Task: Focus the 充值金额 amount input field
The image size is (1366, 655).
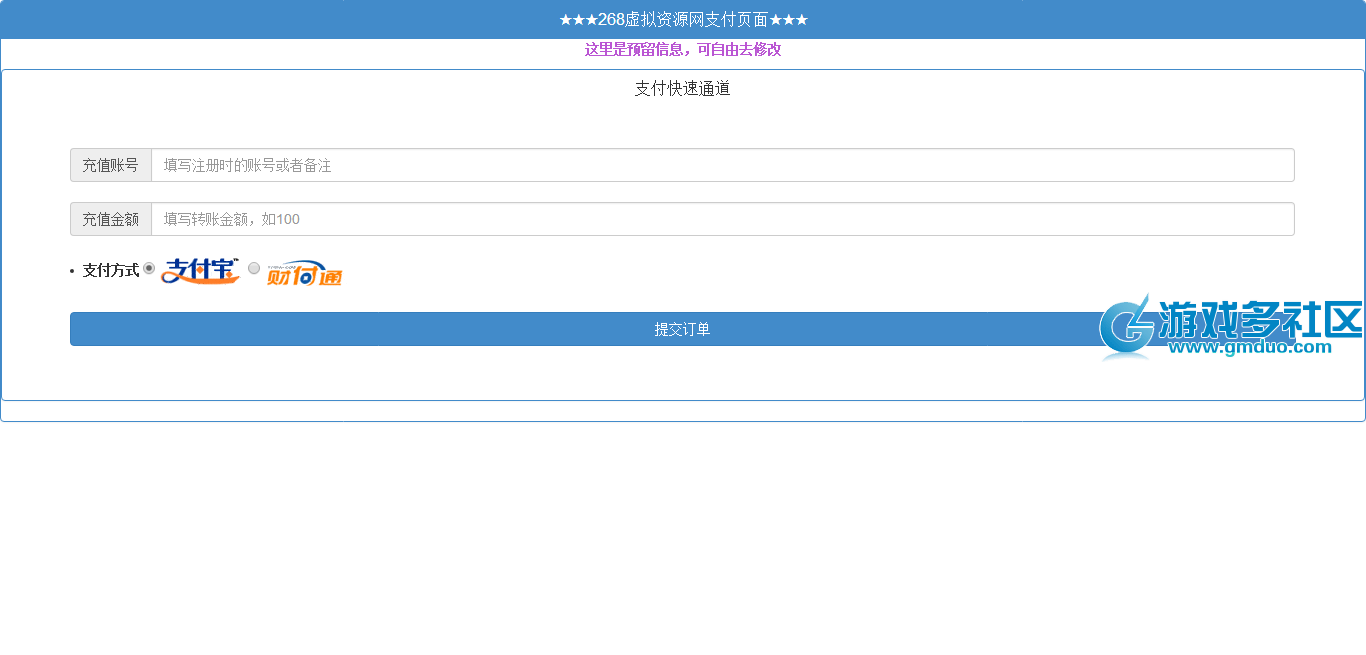Action: pos(723,219)
